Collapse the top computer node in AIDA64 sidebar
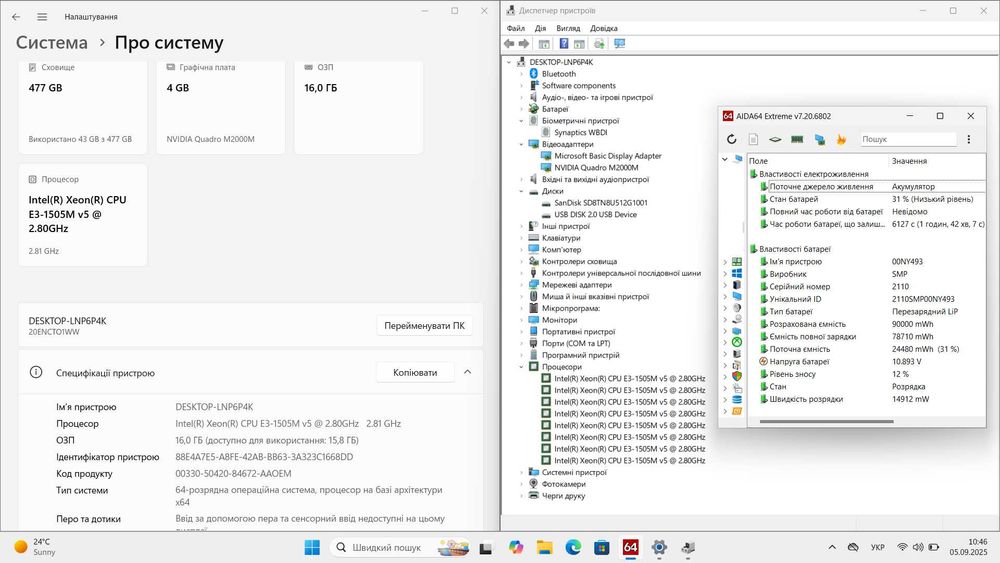The height and width of the screenshot is (563, 1000). coord(724,159)
